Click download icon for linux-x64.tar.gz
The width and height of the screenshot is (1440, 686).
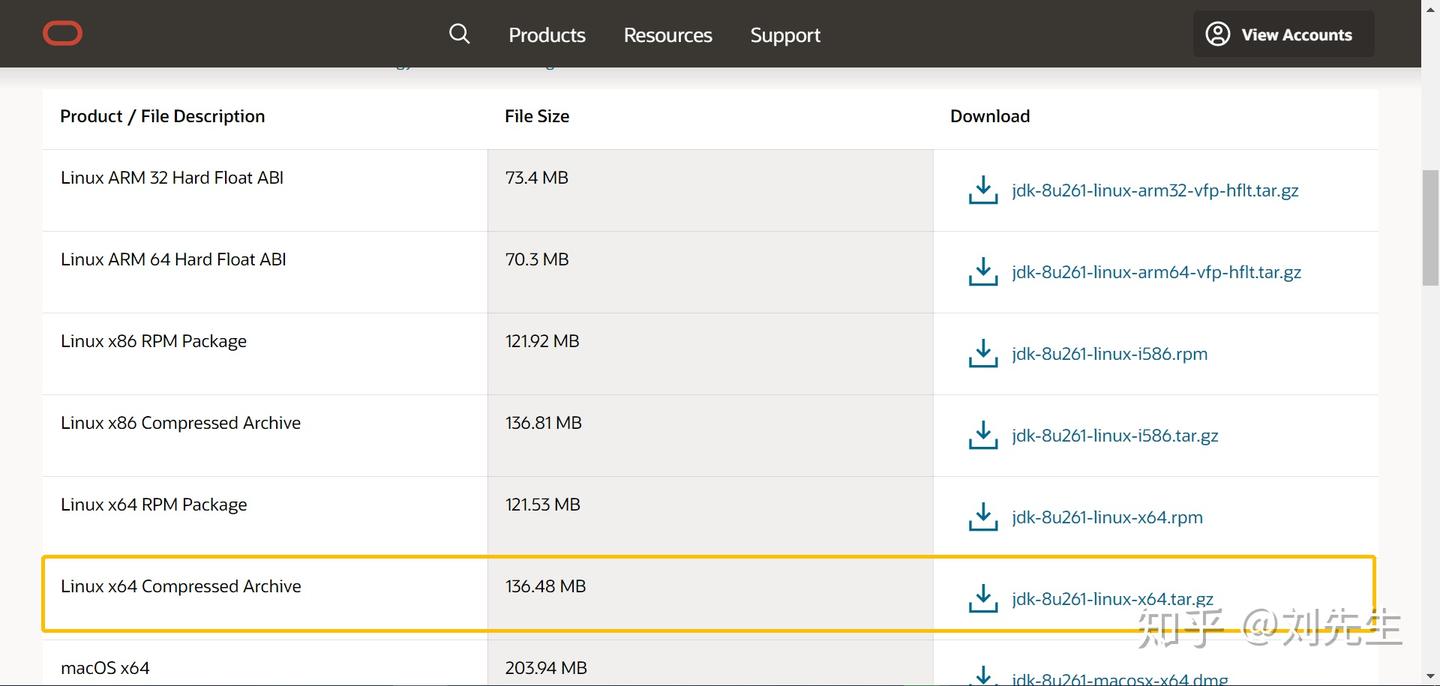point(983,599)
